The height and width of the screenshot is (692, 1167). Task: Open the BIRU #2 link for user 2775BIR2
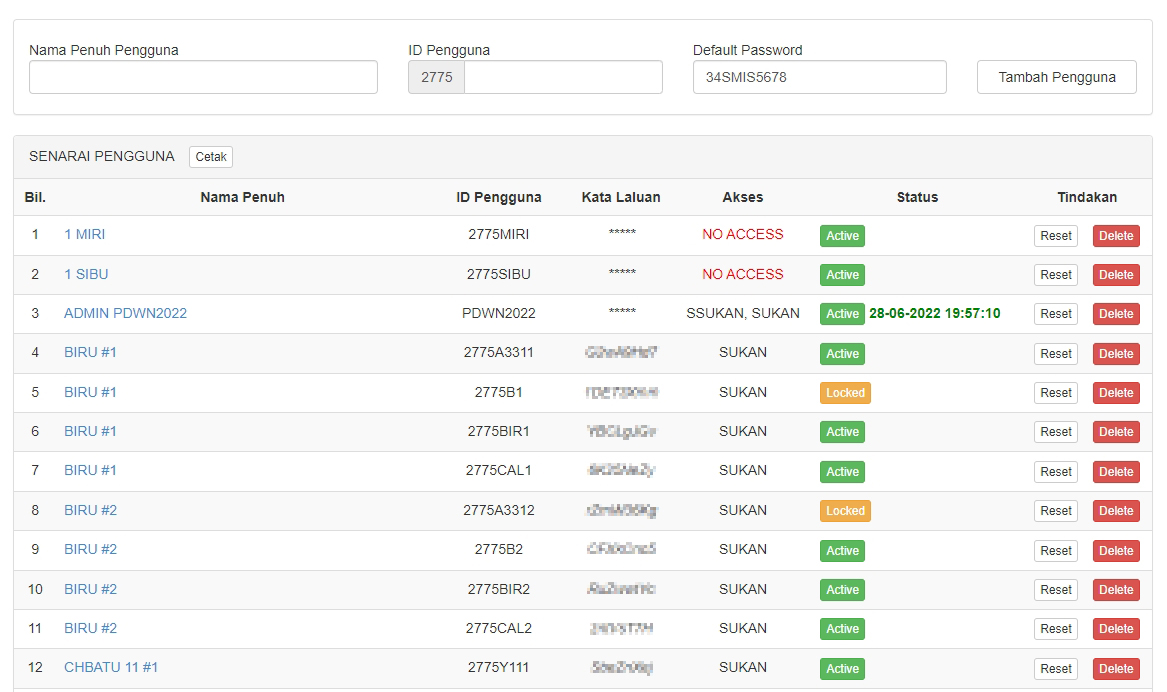[90, 589]
